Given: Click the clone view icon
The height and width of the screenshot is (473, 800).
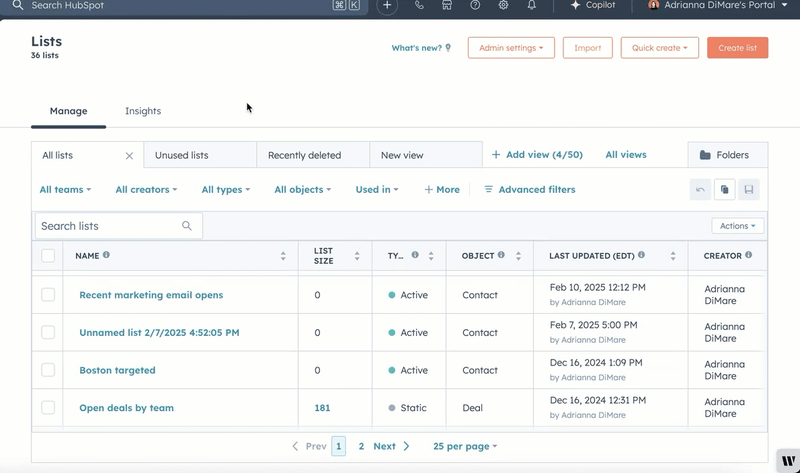Looking at the screenshot, I should click(724, 189).
